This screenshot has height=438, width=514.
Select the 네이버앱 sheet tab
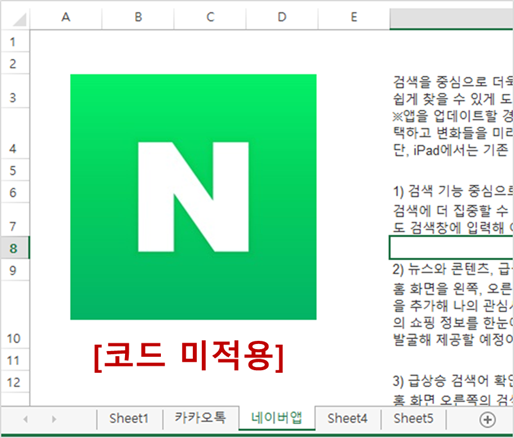click(x=277, y=418)
